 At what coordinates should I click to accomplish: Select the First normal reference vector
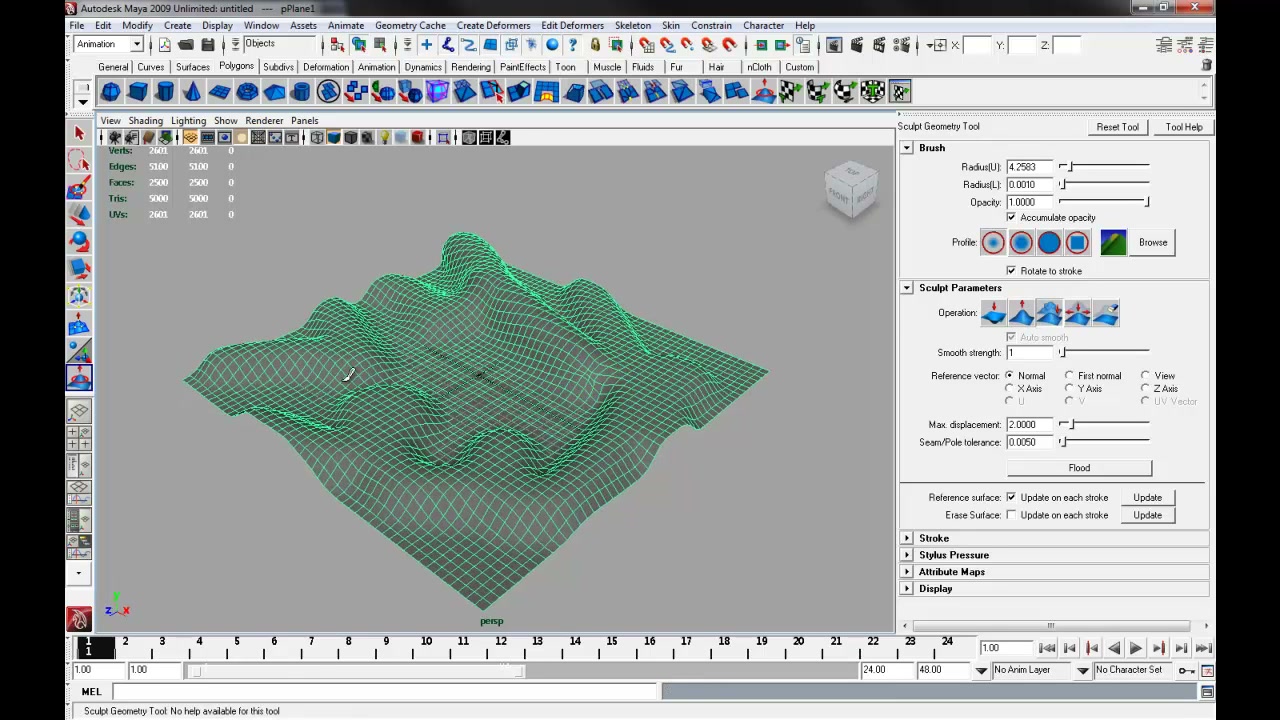click(1069, 376)
